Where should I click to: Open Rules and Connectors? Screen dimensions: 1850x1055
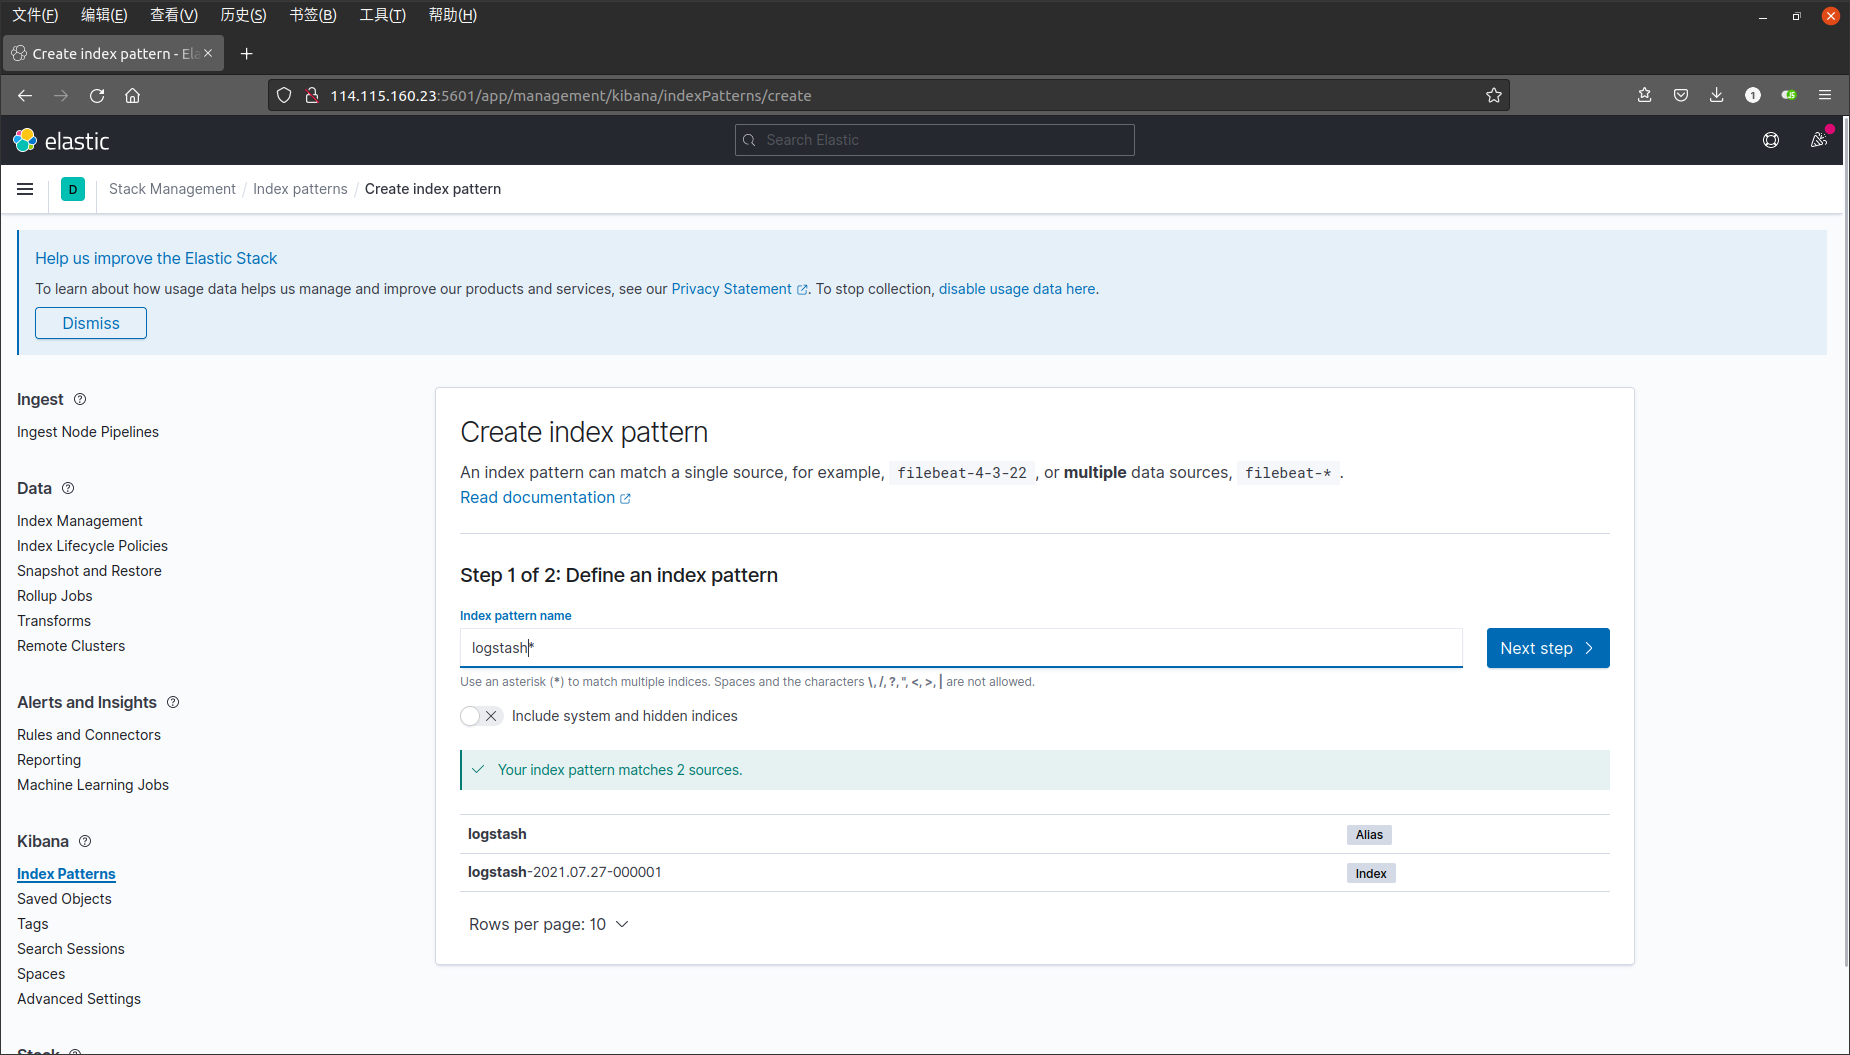pyautogui.click(x=89, y=735)
